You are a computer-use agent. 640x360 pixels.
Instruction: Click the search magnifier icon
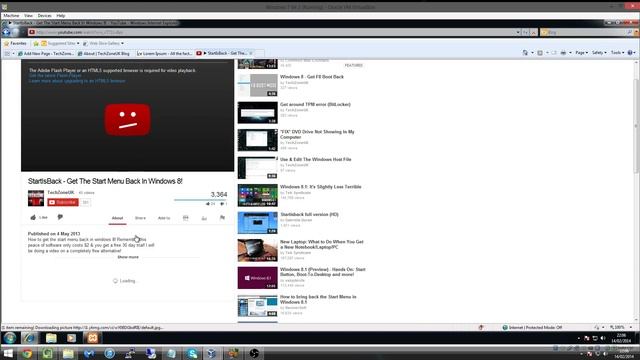[630, 32]
